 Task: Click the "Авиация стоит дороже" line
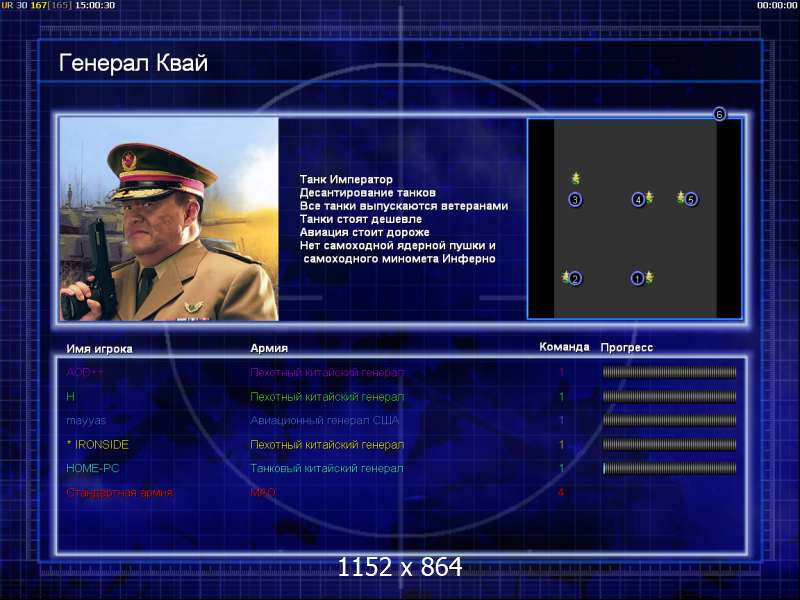pyautogui.click(x=364, y=233)
